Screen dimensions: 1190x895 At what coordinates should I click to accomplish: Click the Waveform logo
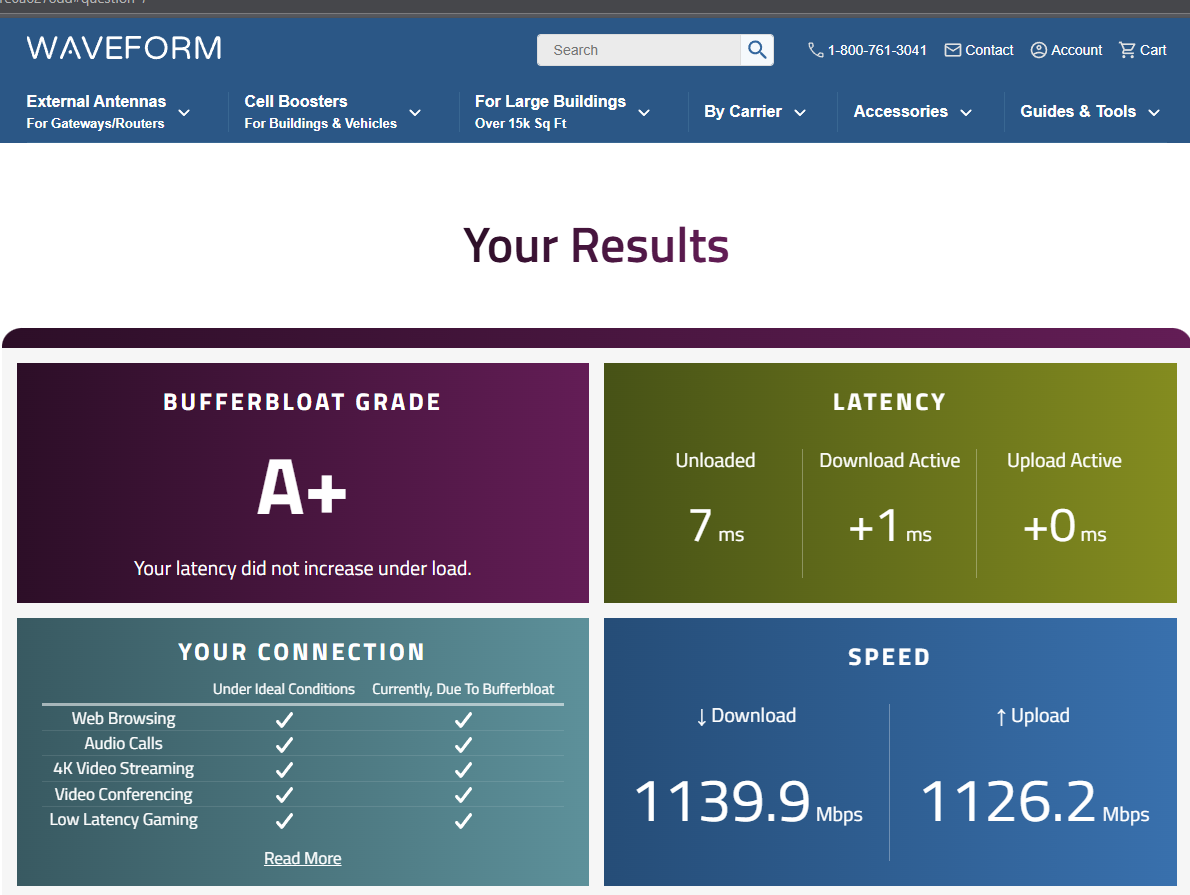point(124,48)
